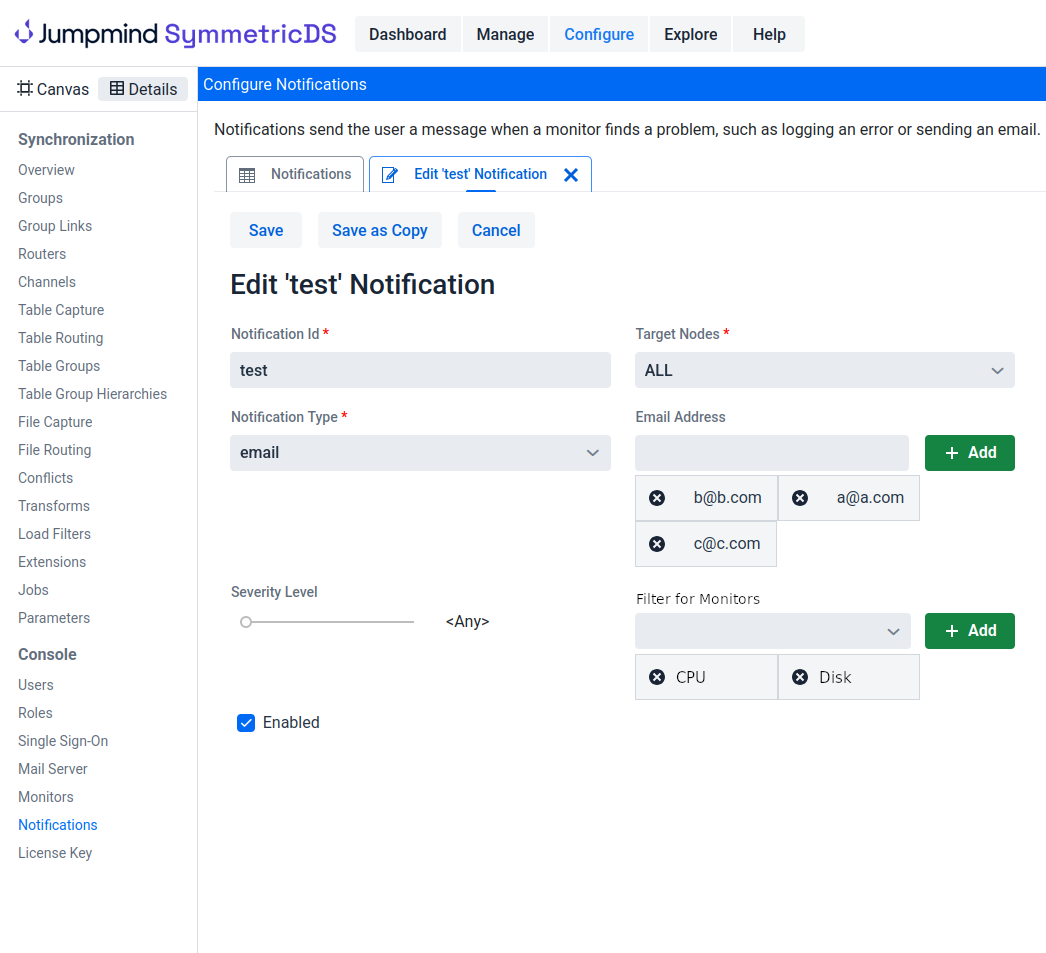This screenshot has height=953, width=1046.
Task: Open the Manage menu
Action: click(x=505, y=34)
